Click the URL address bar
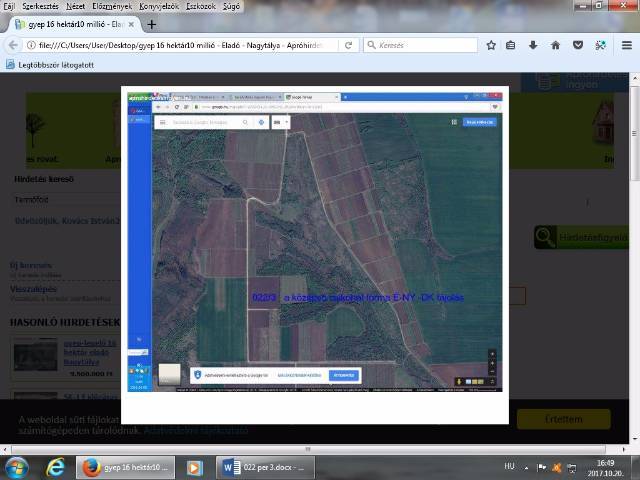This screenshot has height=480, width=640. pyautogui.click(x=180, y=45)
